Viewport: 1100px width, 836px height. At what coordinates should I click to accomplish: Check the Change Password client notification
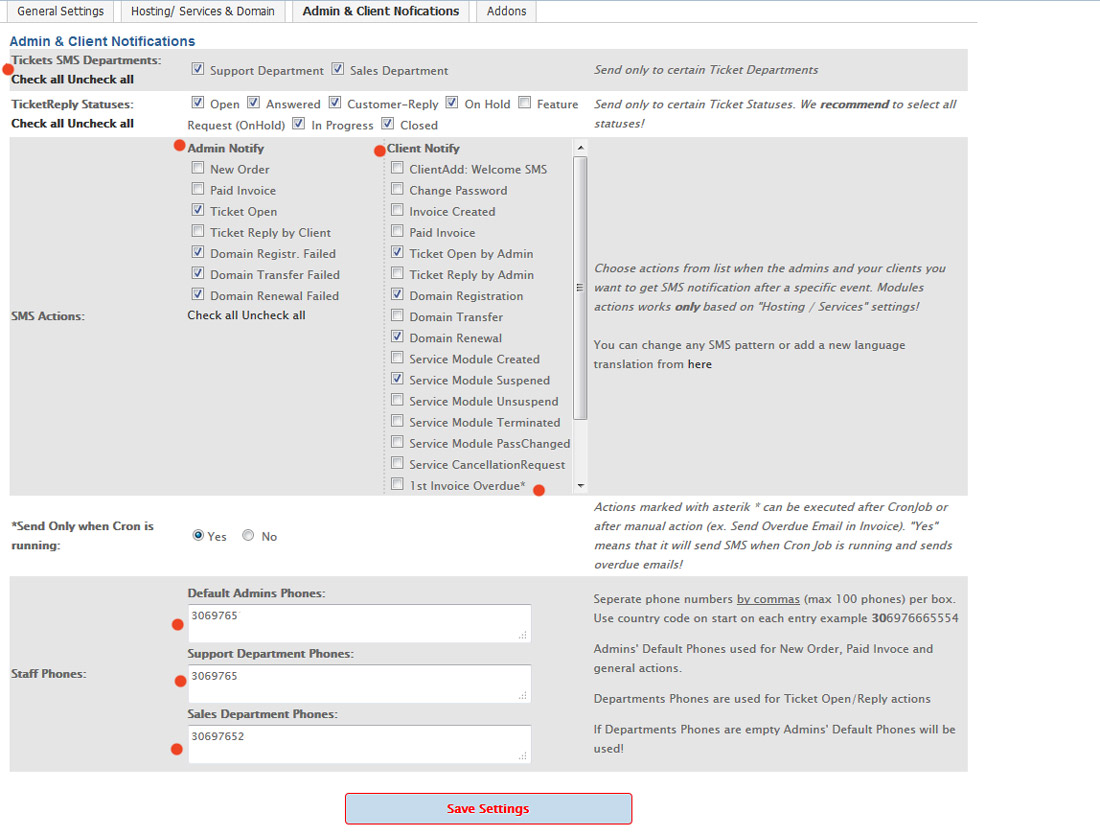pyautogui.click(x=398, y=189)
